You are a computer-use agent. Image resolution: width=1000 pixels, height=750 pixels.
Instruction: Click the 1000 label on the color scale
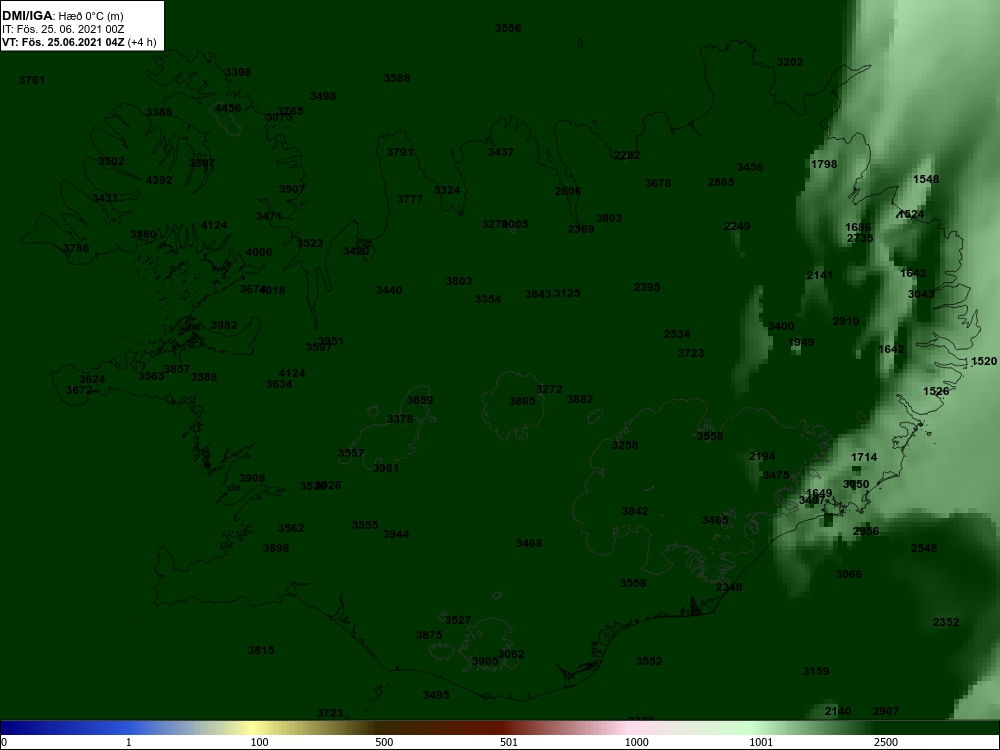pyautogui.click(x=636, y=742)
